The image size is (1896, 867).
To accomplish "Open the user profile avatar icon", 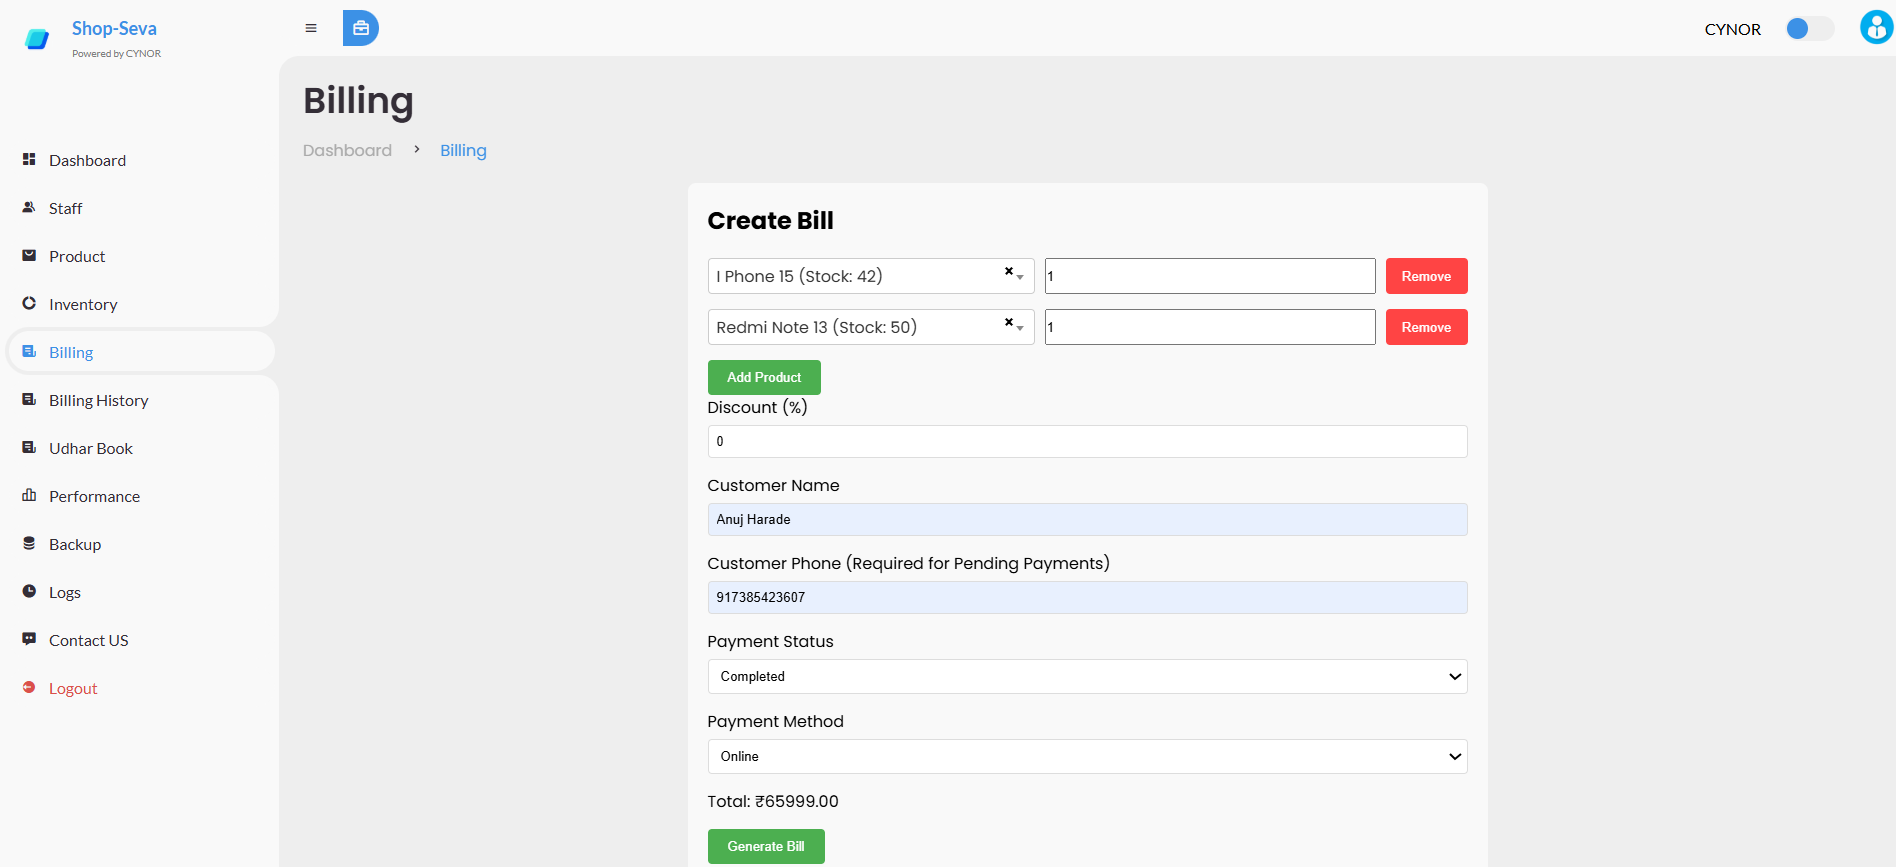I will click(x=1875, y=28).
